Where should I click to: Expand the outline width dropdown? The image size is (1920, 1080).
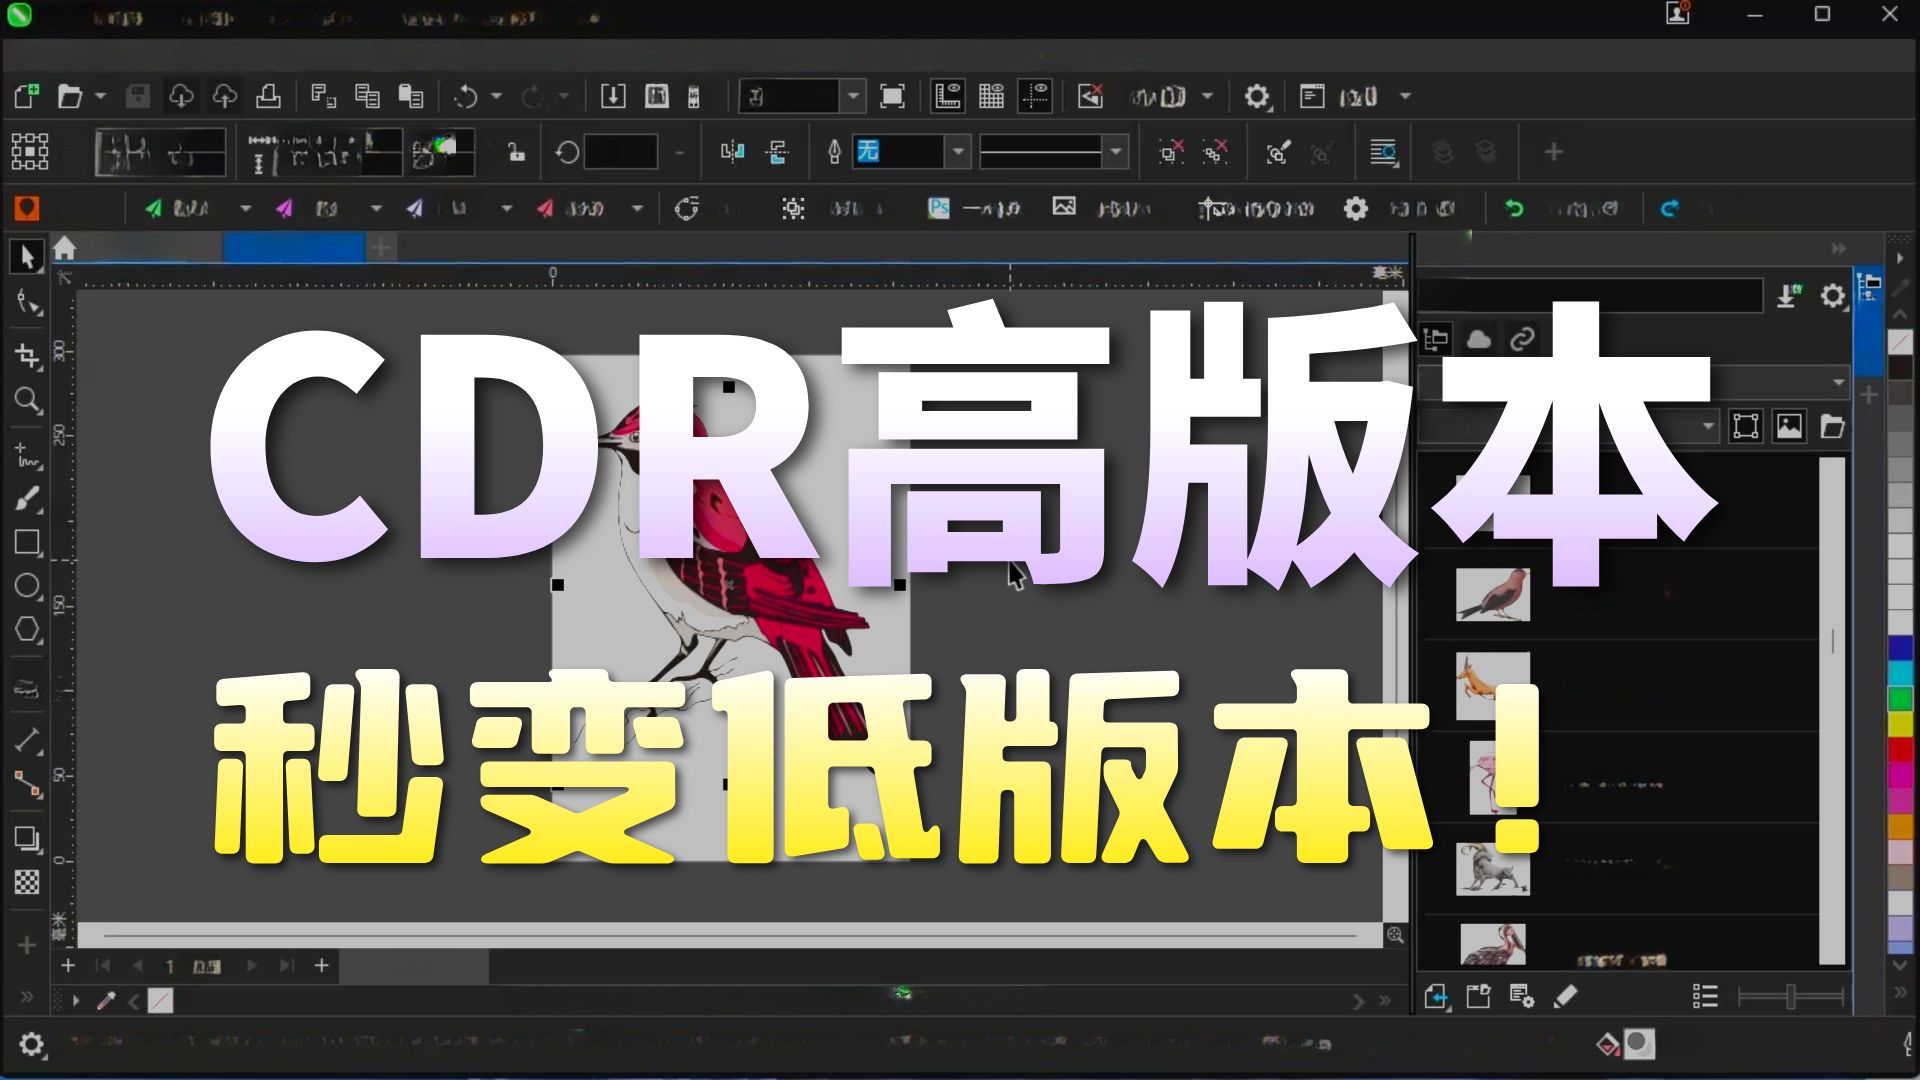(1114, 151)
